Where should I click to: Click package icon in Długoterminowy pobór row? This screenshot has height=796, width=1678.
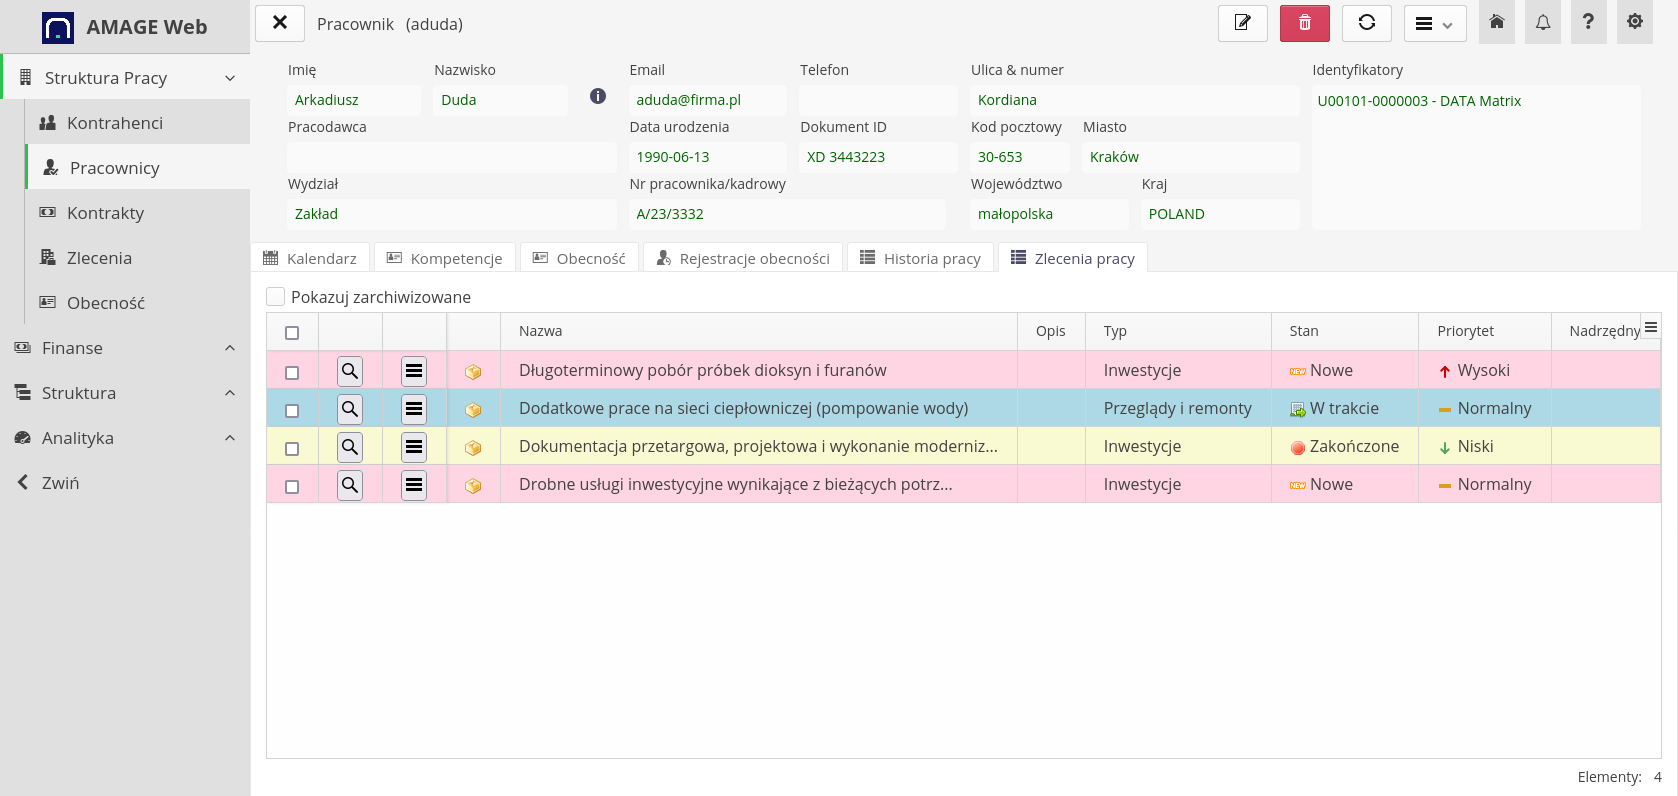click(x=474, y=372)
